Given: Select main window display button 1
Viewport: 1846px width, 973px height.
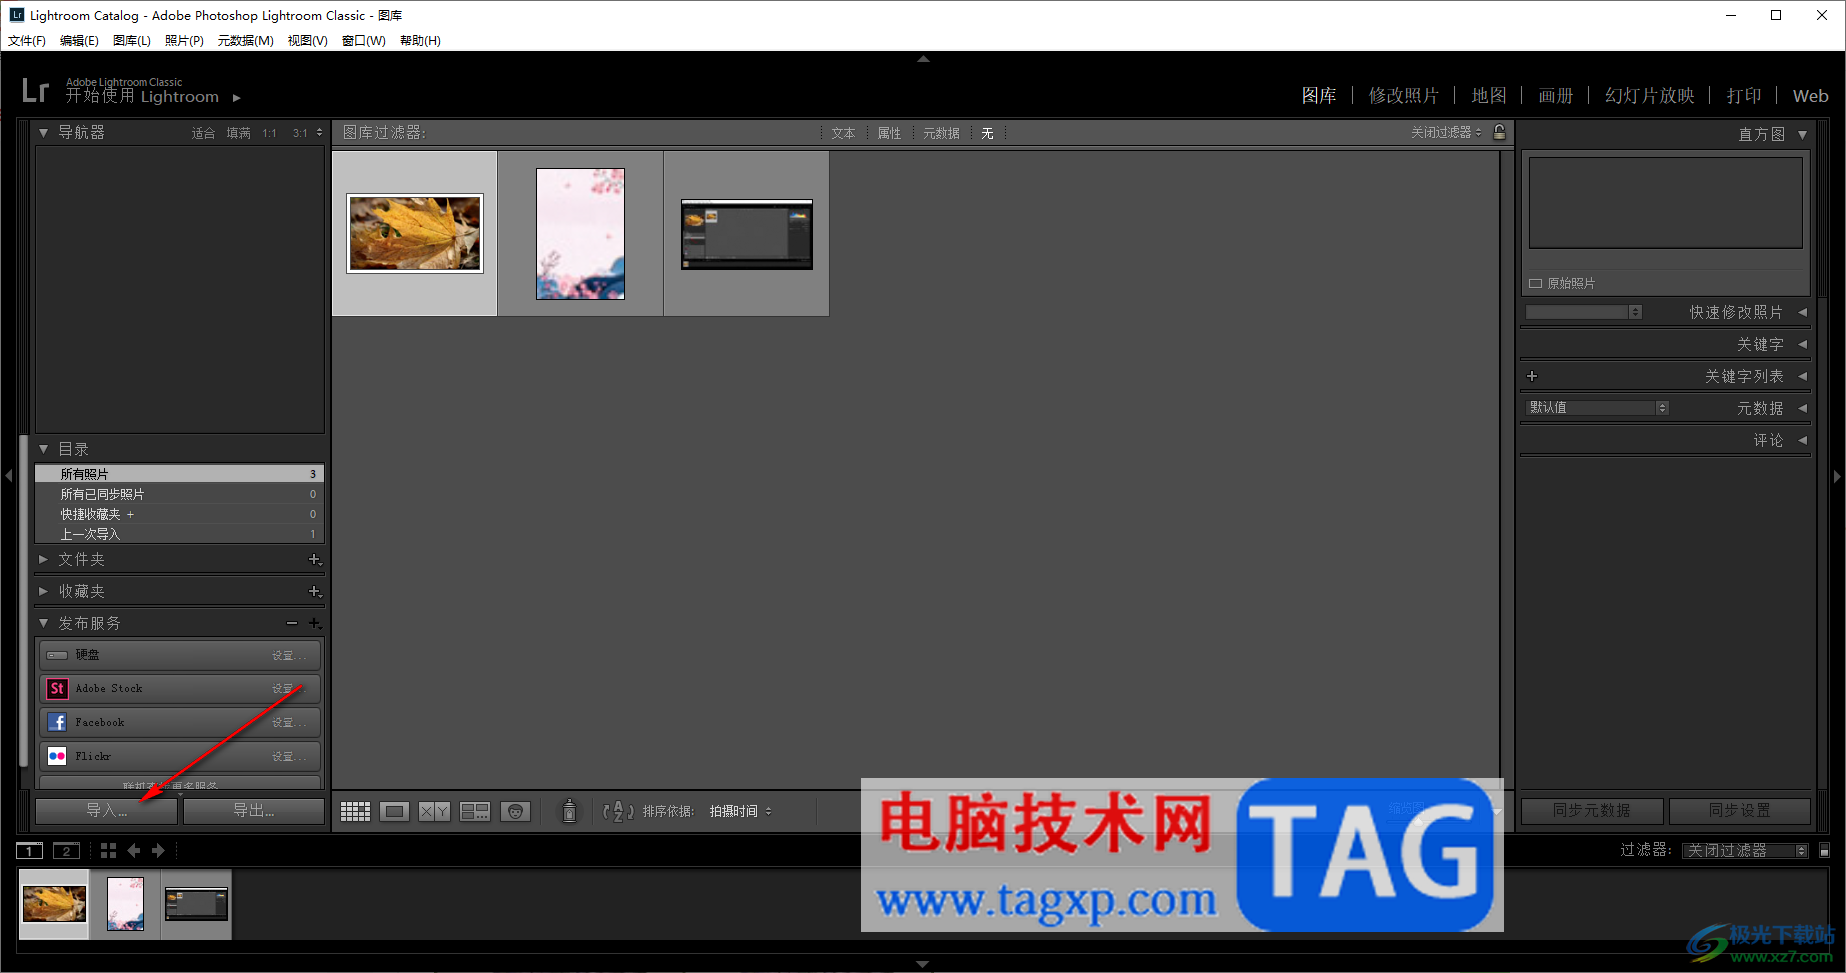Looking at the screenshot, I should 30,851.
